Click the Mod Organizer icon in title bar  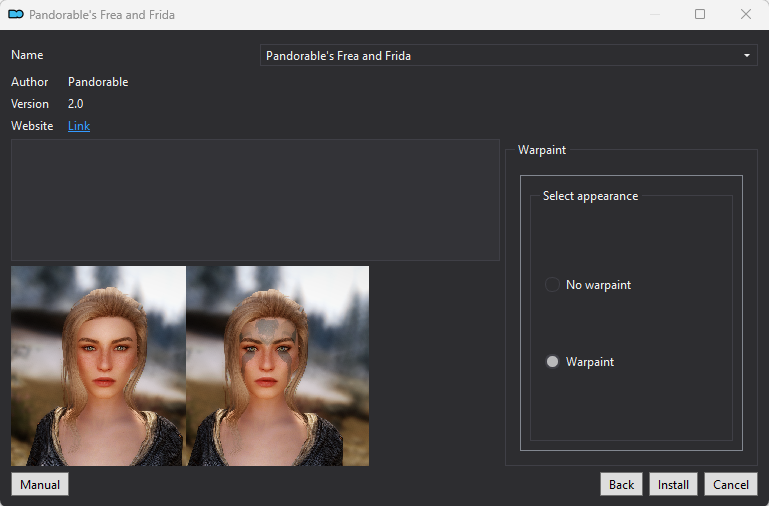point(16,14)
